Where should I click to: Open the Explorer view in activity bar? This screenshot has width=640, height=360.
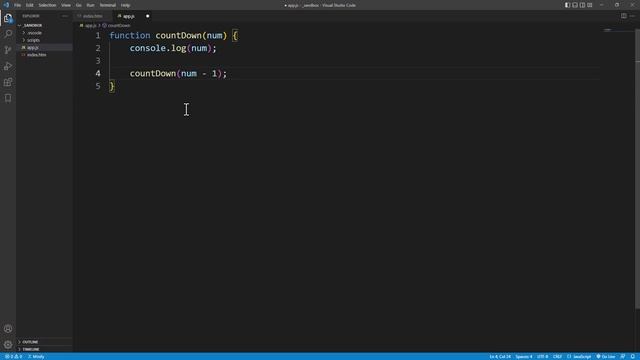coord(8,18)
